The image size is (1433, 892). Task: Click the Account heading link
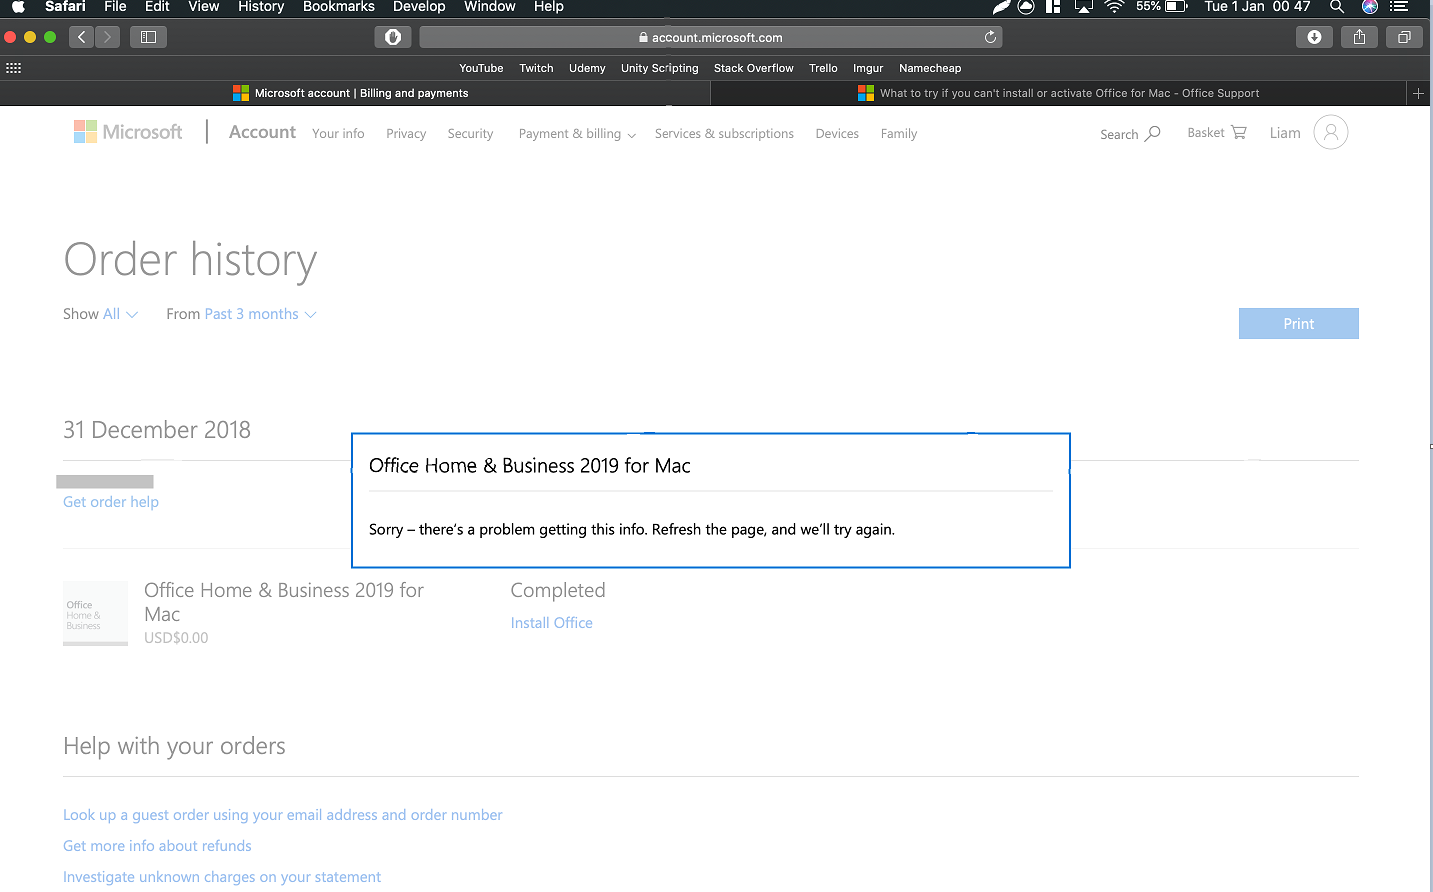point(262,132)
